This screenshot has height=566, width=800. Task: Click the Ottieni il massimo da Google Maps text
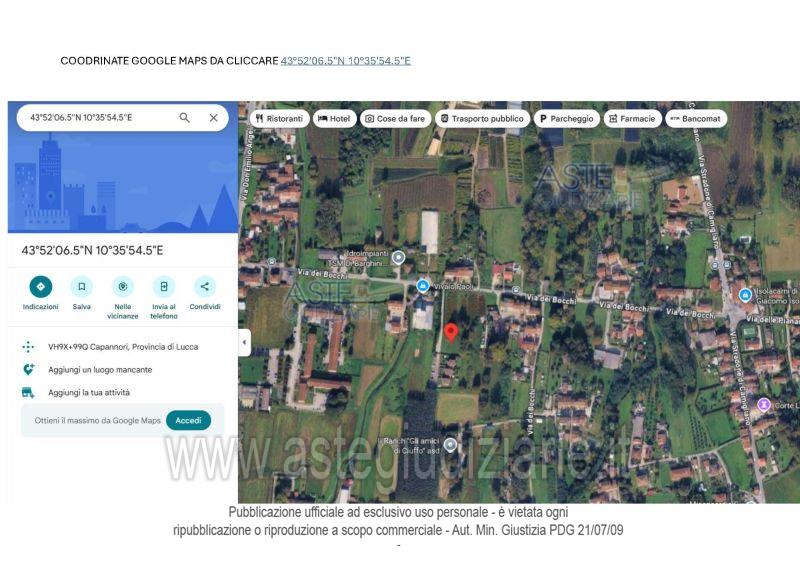coord(97,421)
